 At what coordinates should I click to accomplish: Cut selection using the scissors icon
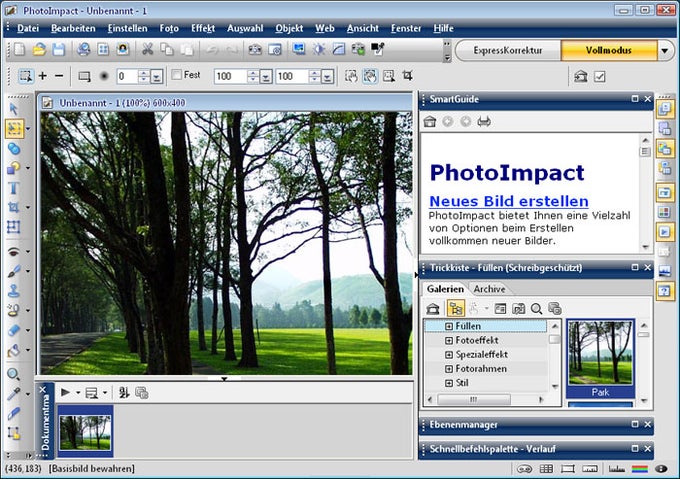[x=147, y=49]
